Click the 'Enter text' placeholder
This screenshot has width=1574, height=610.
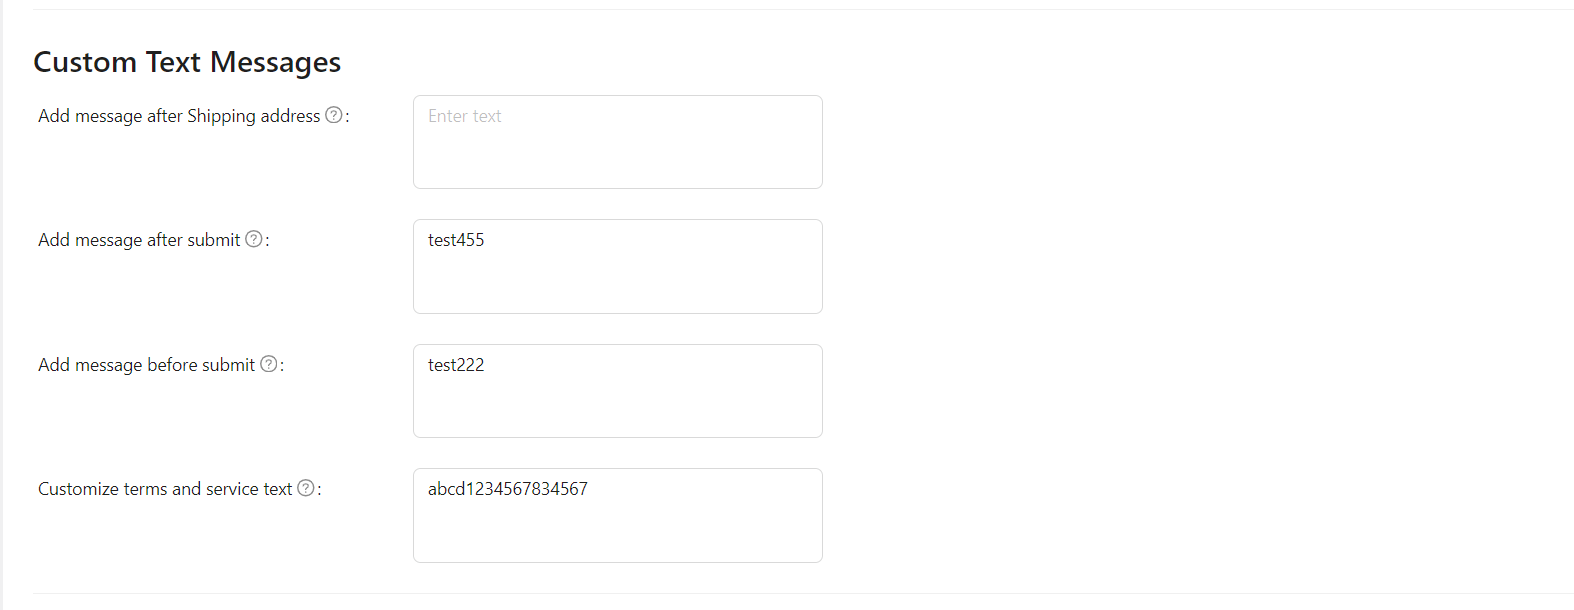tap(465, 116)
